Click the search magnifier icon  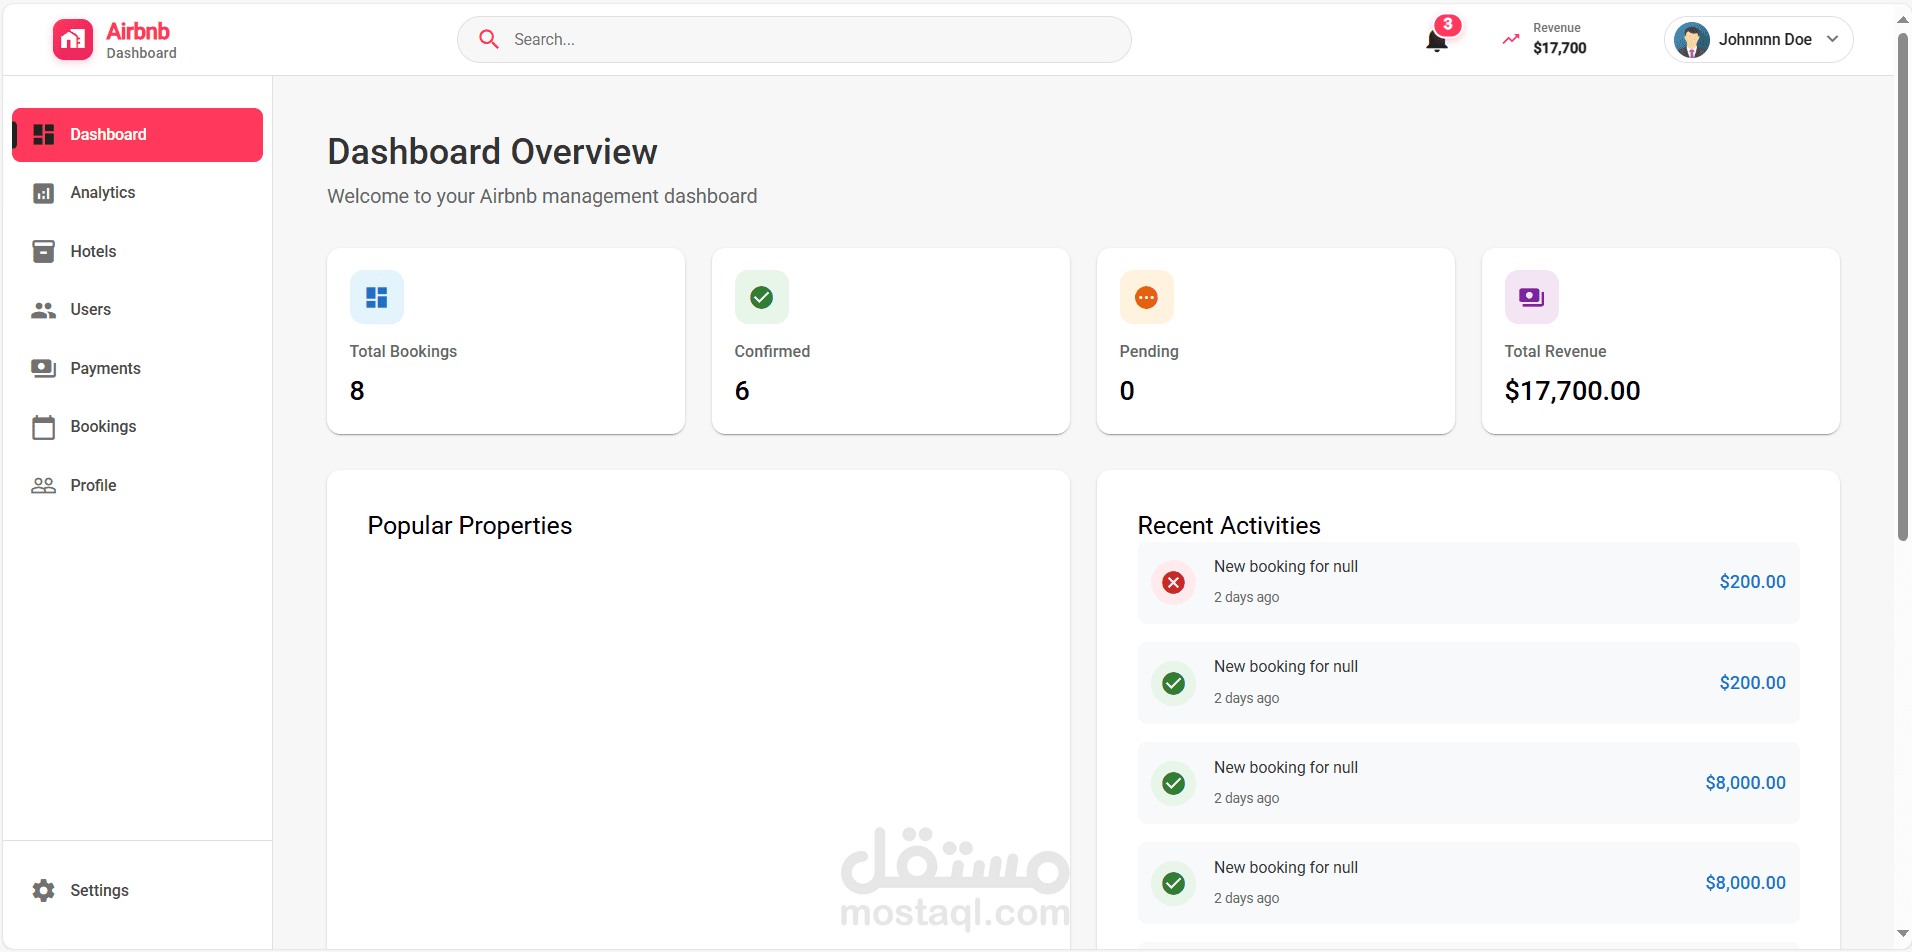(x=489, y=39)
